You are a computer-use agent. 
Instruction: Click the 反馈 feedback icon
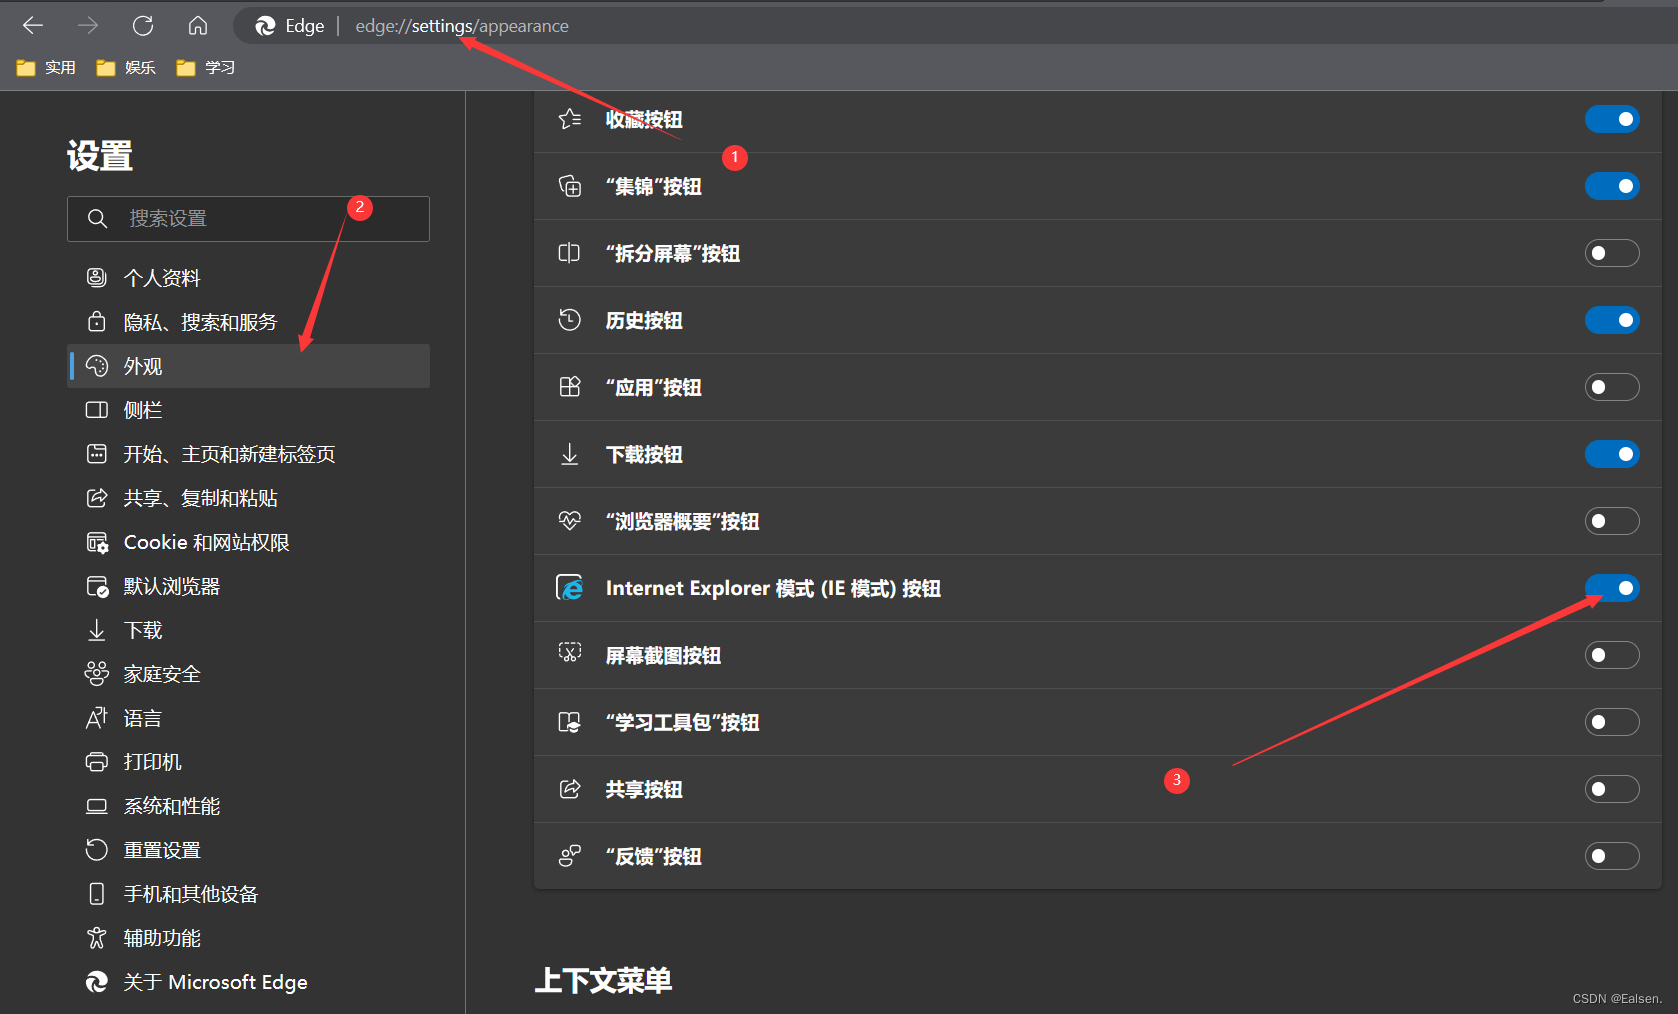570,856
